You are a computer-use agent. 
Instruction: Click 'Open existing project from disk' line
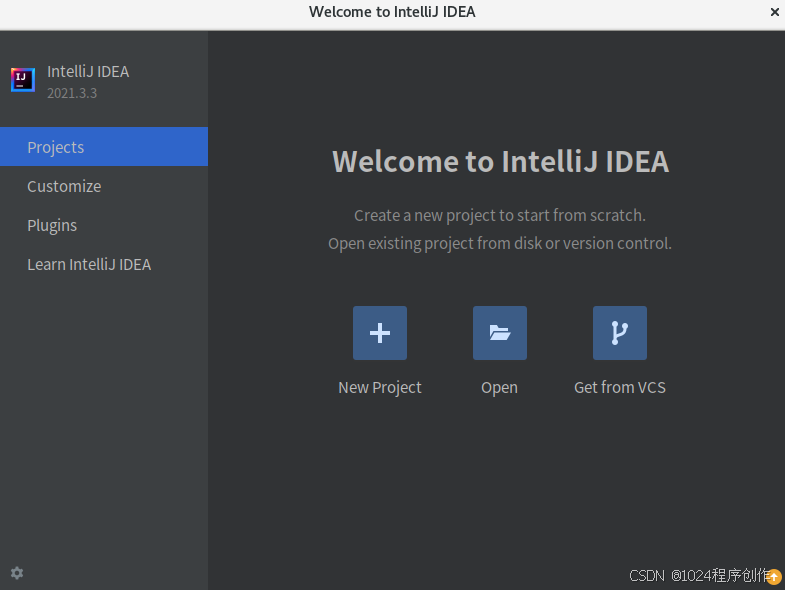tap(500, 243)
